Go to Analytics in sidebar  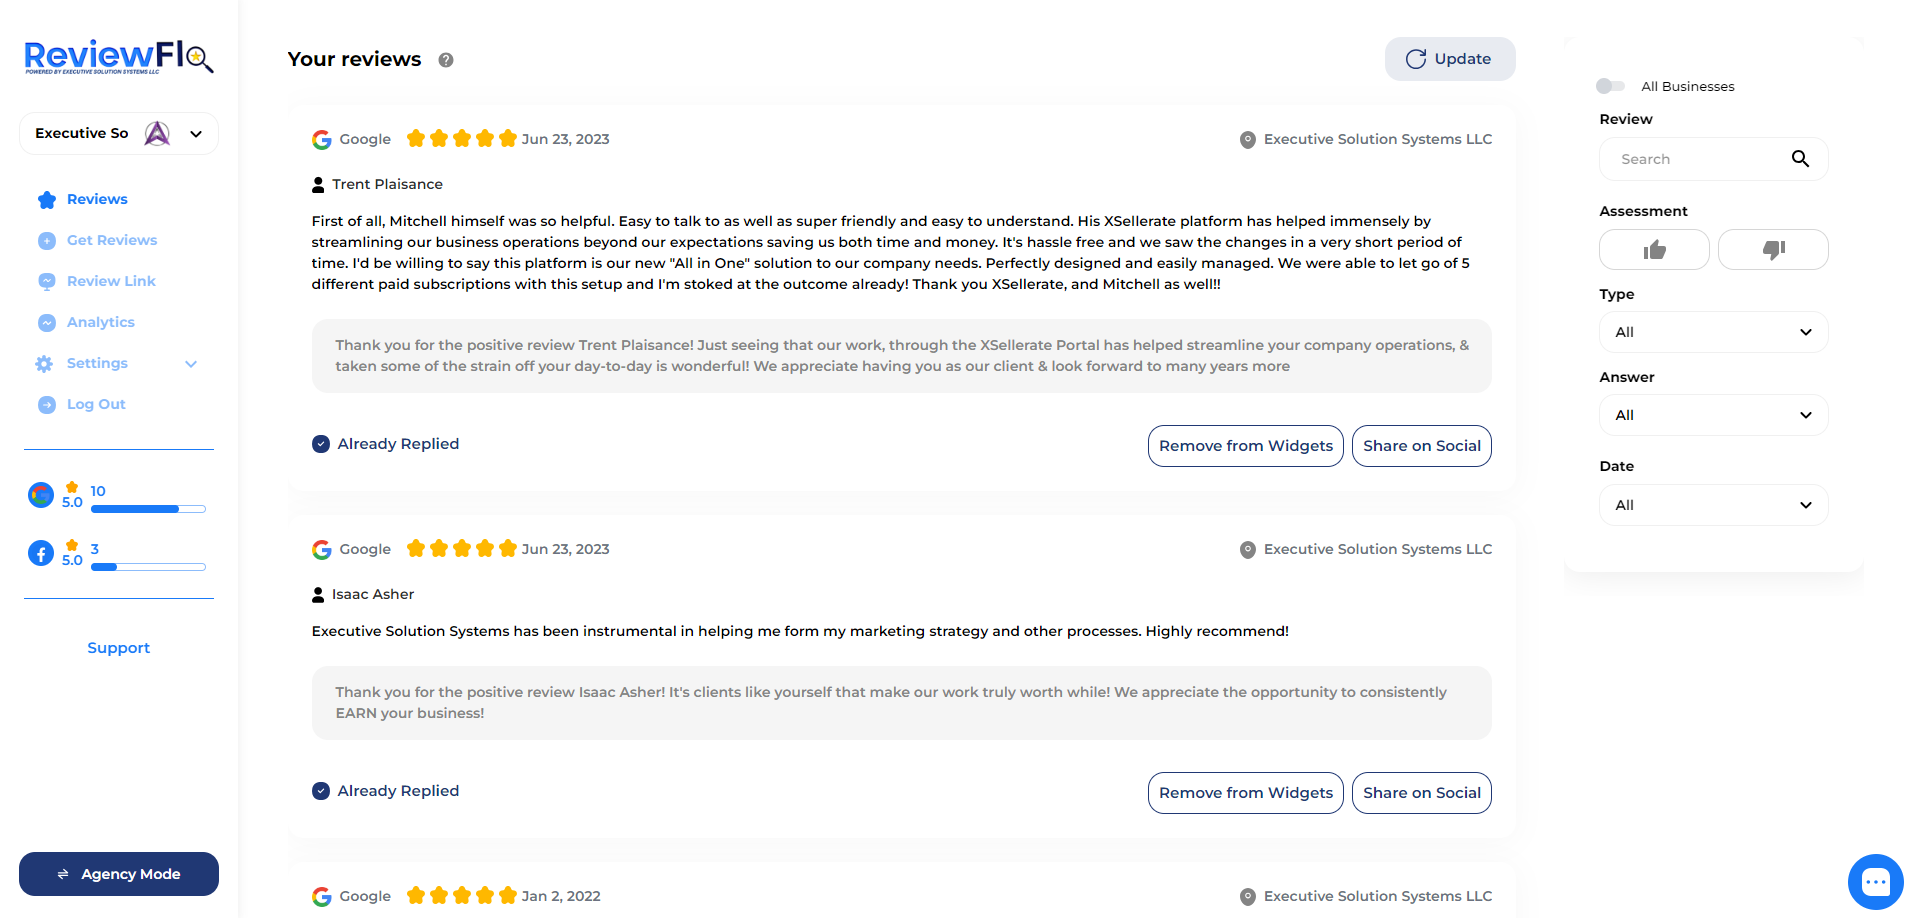[x=100, y=322]
